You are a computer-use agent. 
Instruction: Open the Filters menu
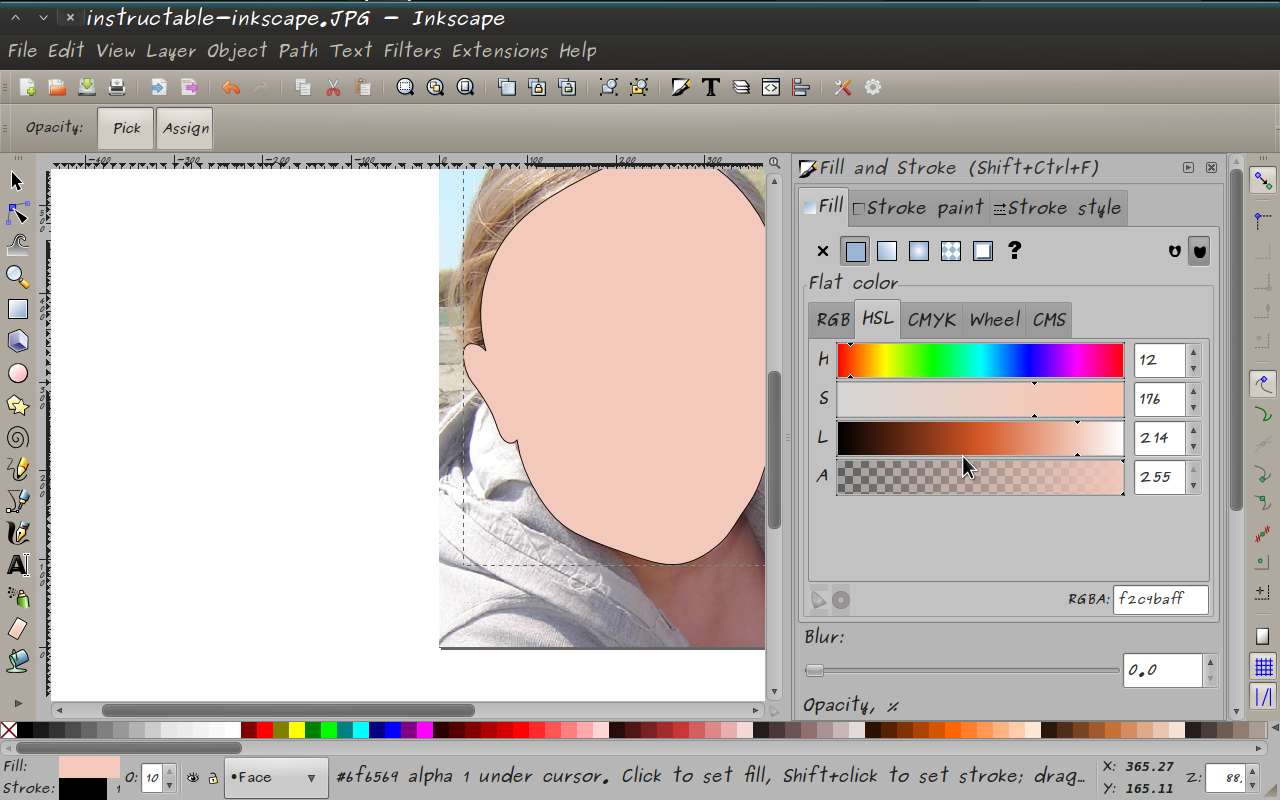(x=412, y=50)
